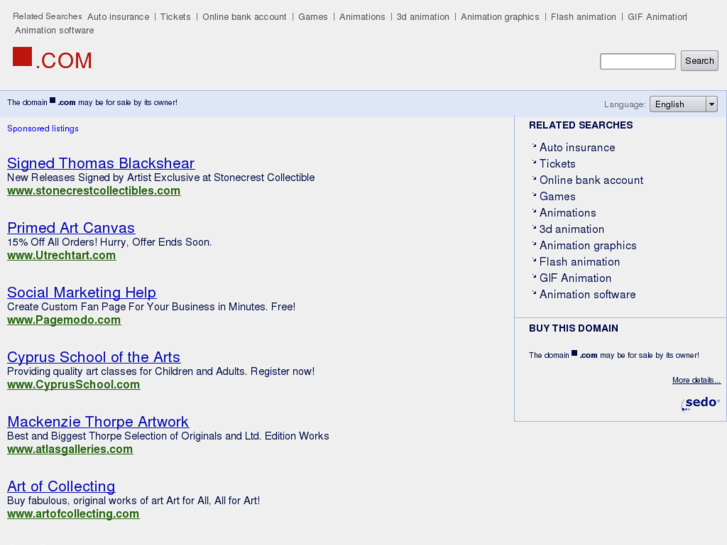The width and height of the screenshot is (727, 545).
Task: Click Buy fabulous, original works description
Action: click(134, 500)
